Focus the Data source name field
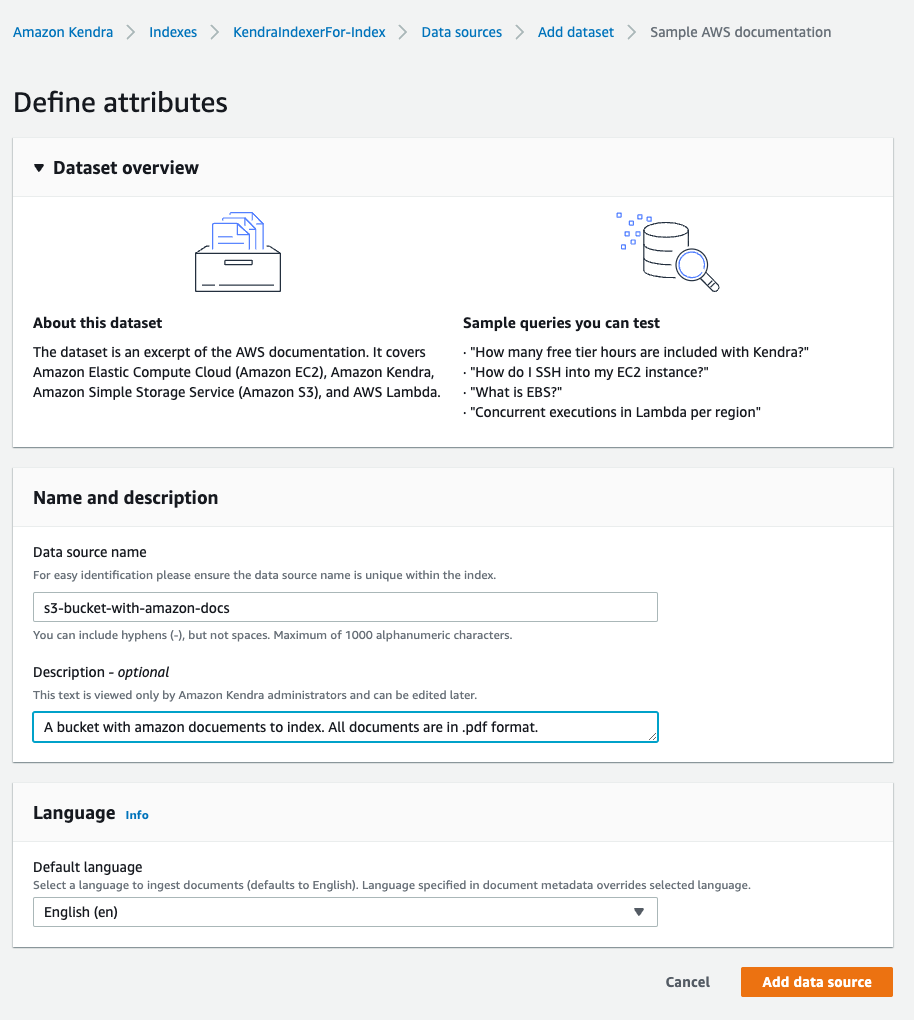The image size is (914, 1020). point(345,608)
